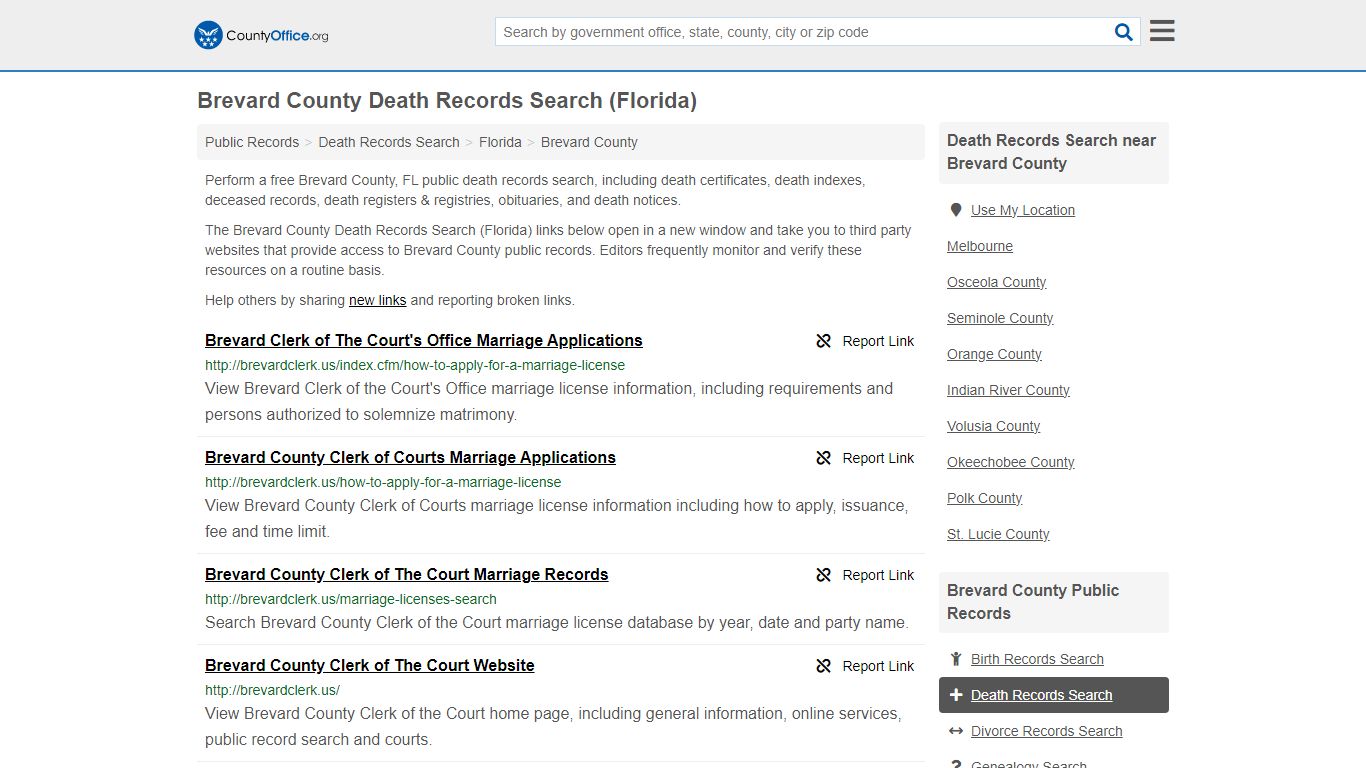Click broken-link icon for Court Website
1366x768 pixels.
824,666
